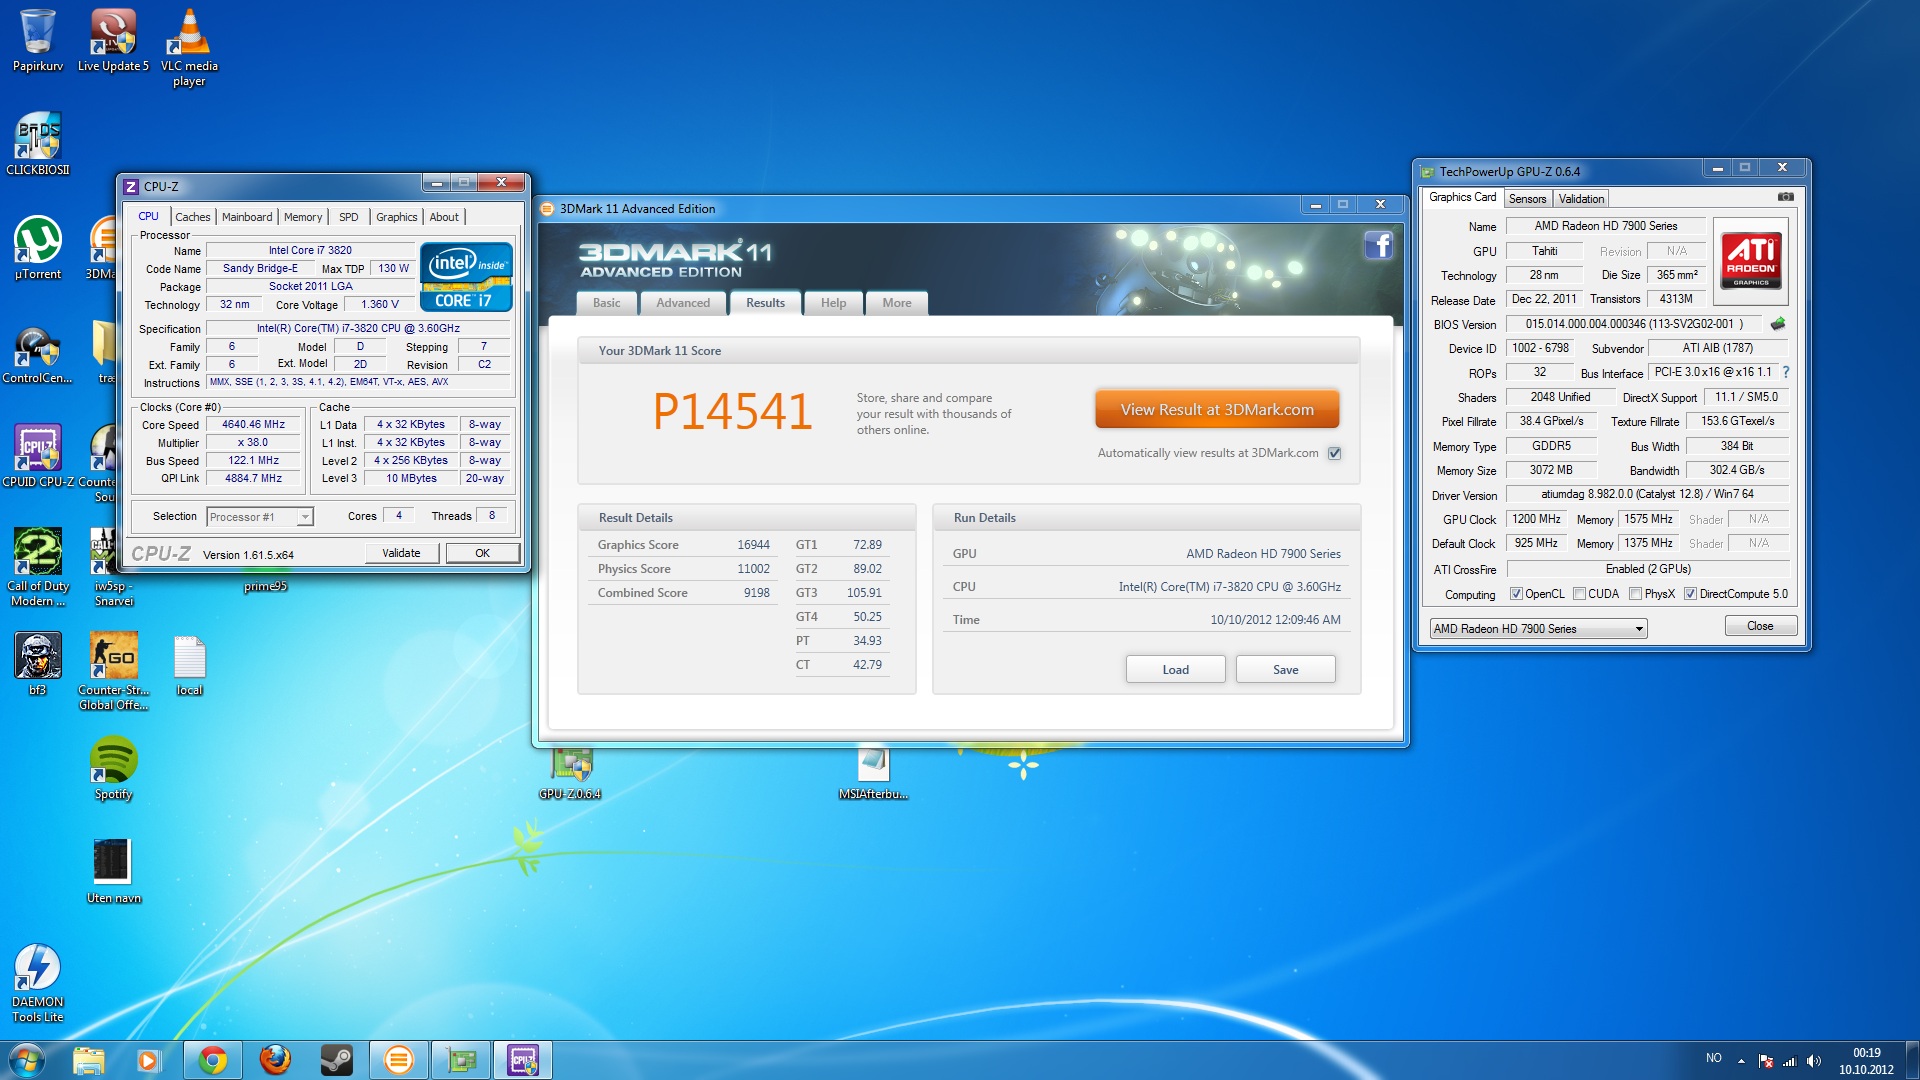The width and height of the screenshot is (1920, 1080).
Task: Open Live Update 5 desktop shortcut
Action: click(x=113, y=40)
